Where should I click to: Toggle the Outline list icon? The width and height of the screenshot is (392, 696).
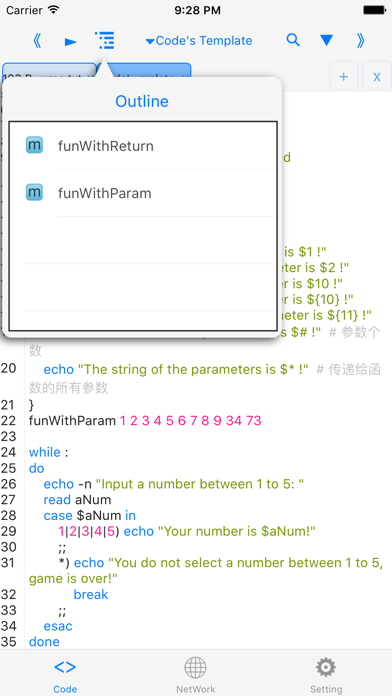[x=105, y=40]
